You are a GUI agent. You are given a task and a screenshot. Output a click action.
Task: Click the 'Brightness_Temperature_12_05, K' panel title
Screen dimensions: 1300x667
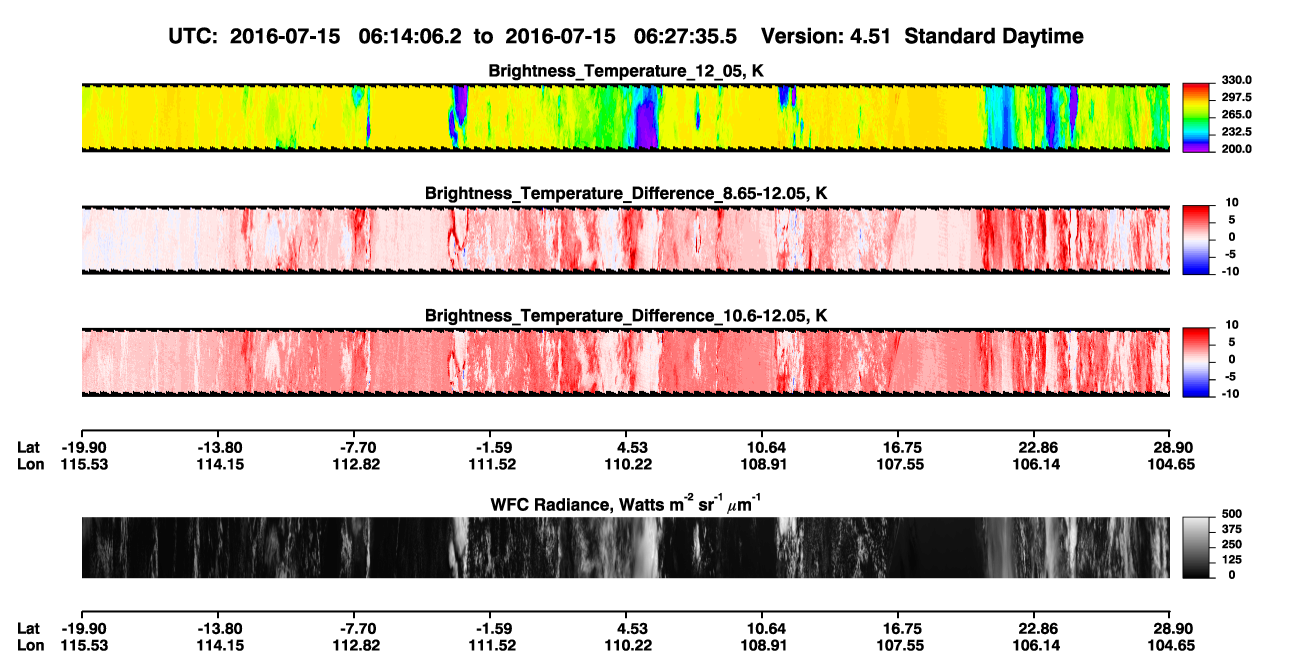point(626,71)
